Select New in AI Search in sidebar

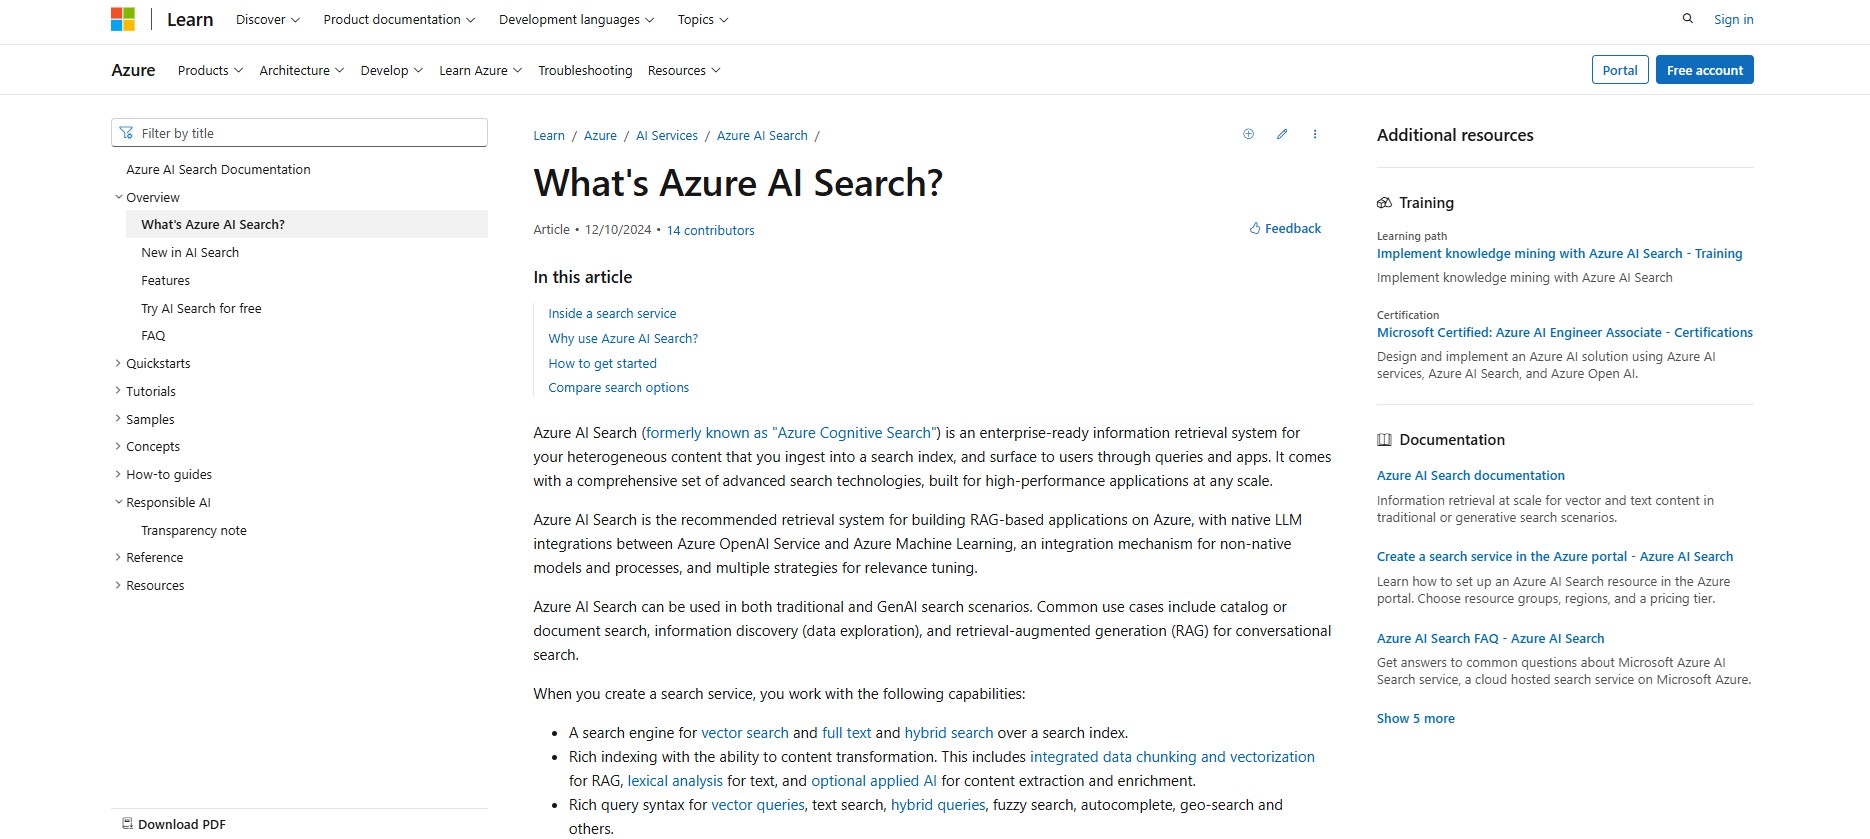pyautogui.click(x=190, y=252)
